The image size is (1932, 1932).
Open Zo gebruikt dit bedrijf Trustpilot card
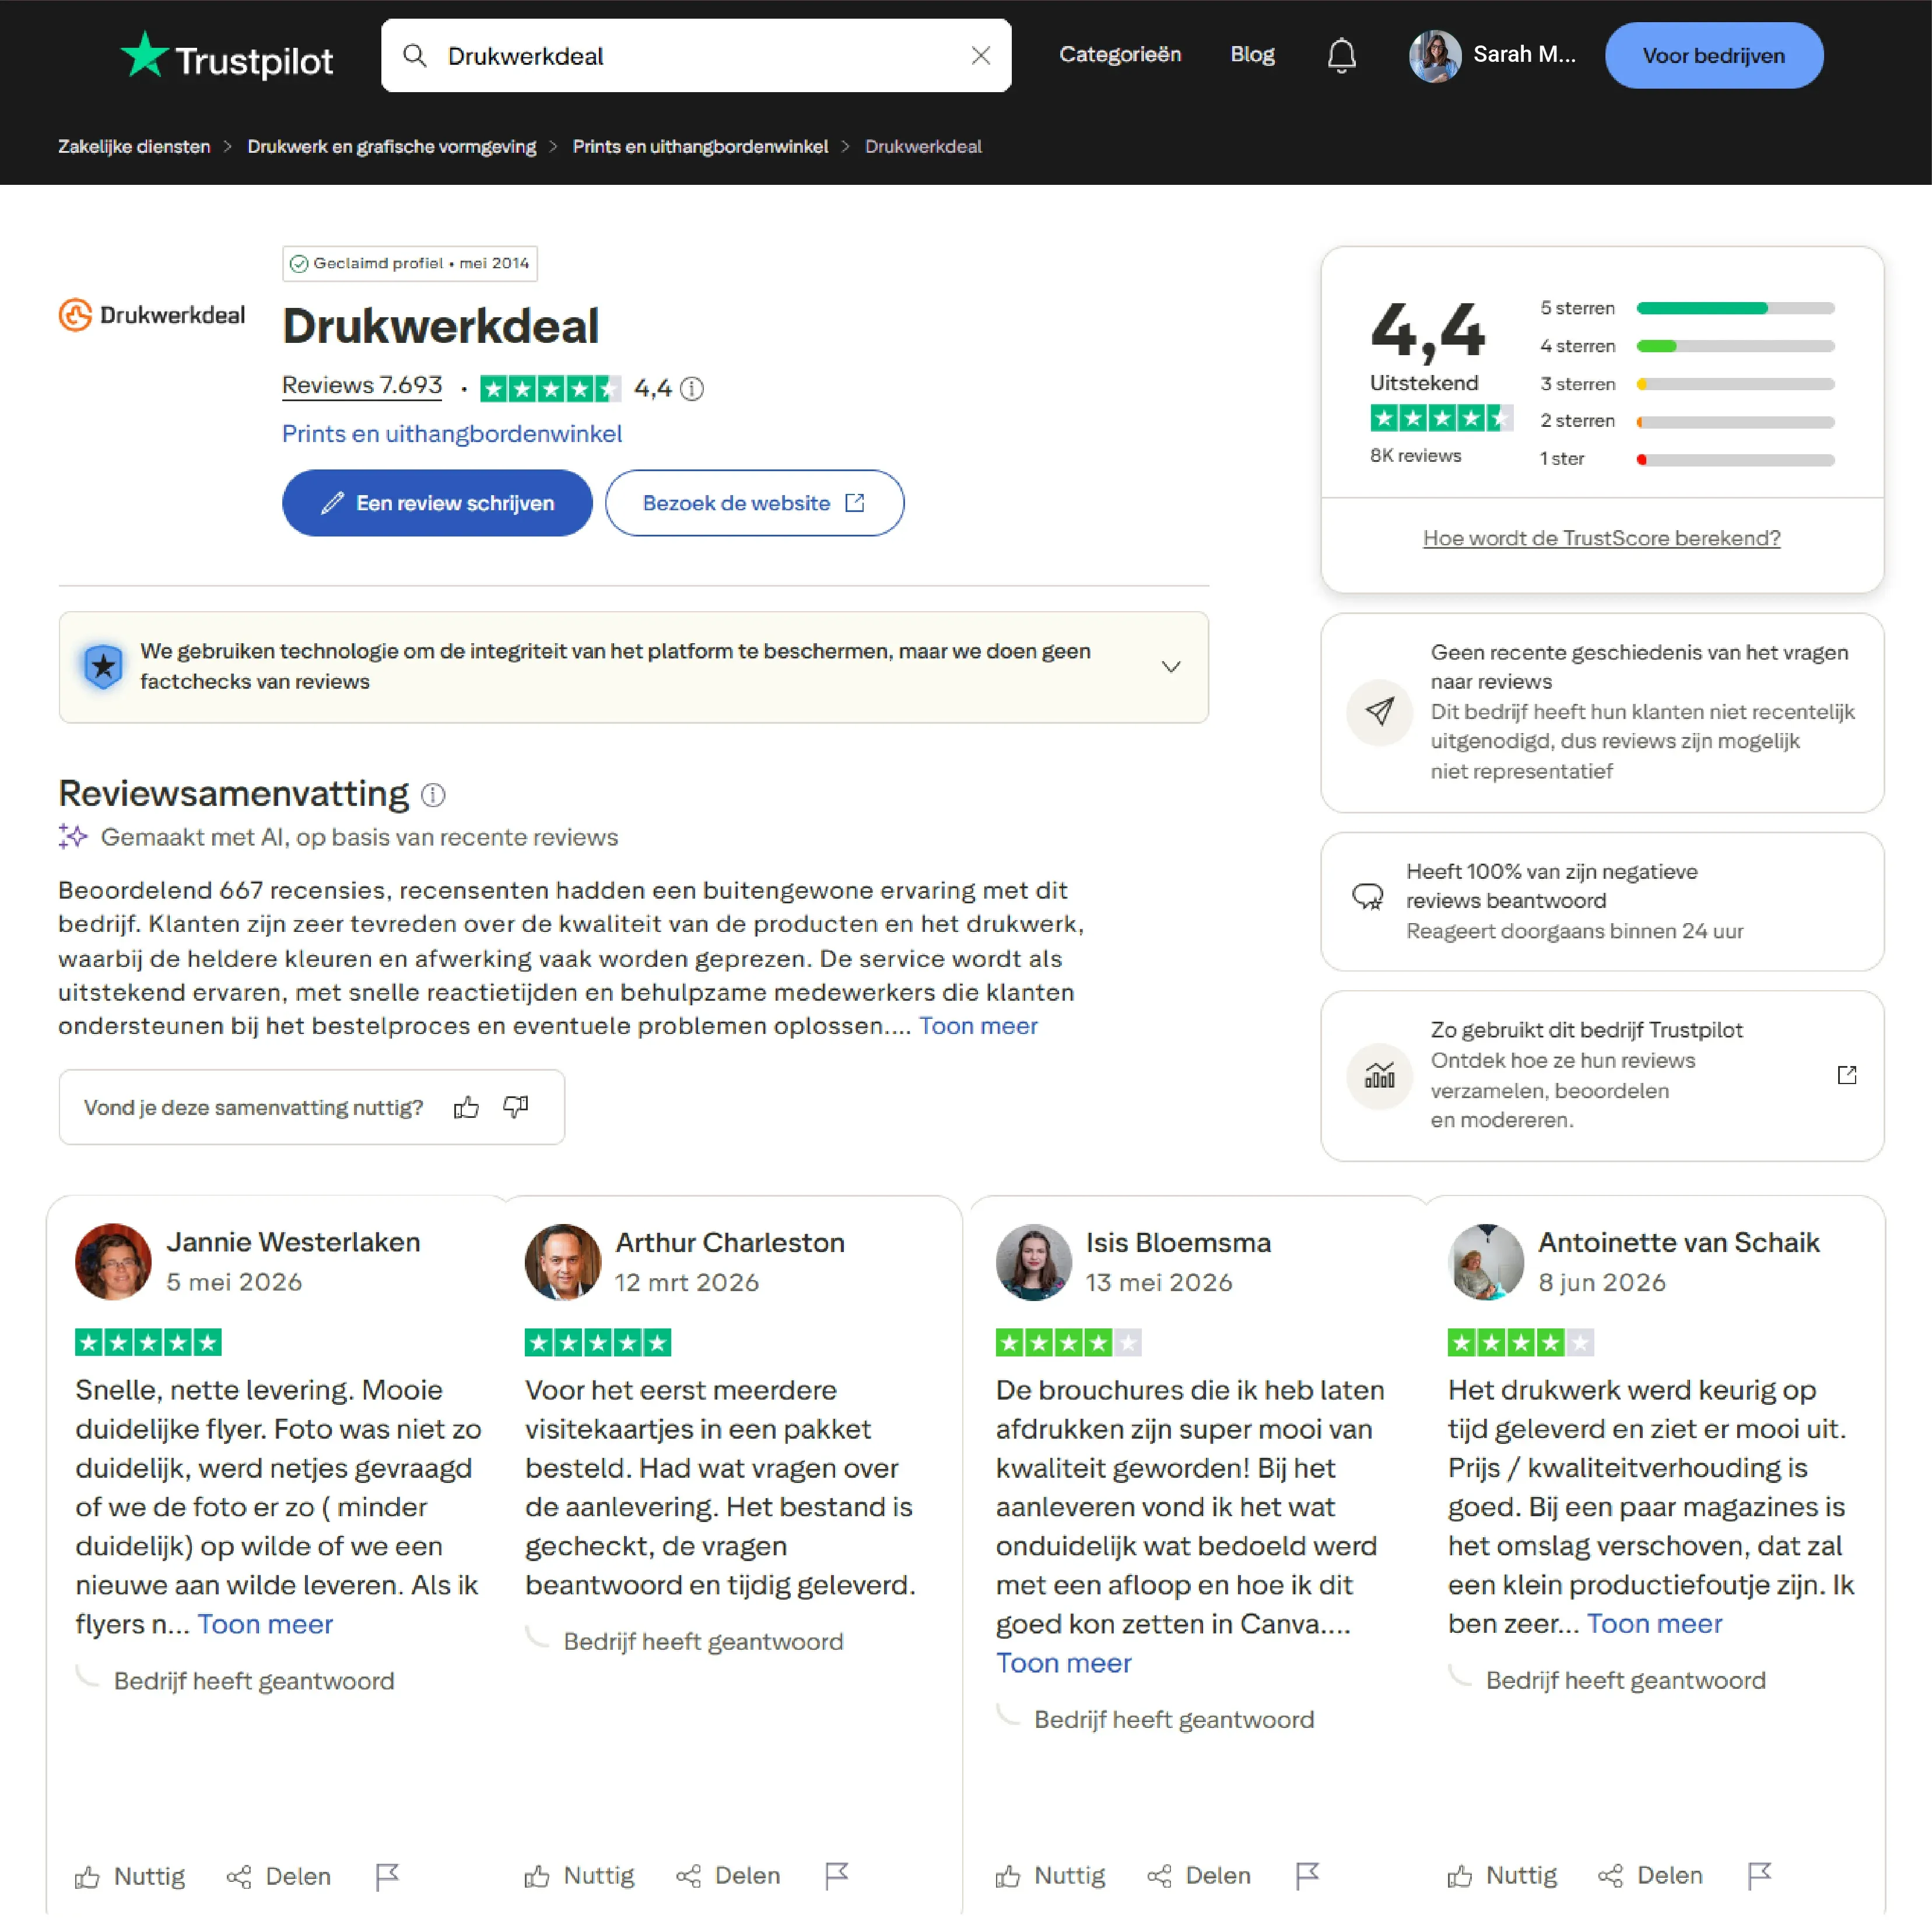pyautogui.click(x=1602, y=1076)
